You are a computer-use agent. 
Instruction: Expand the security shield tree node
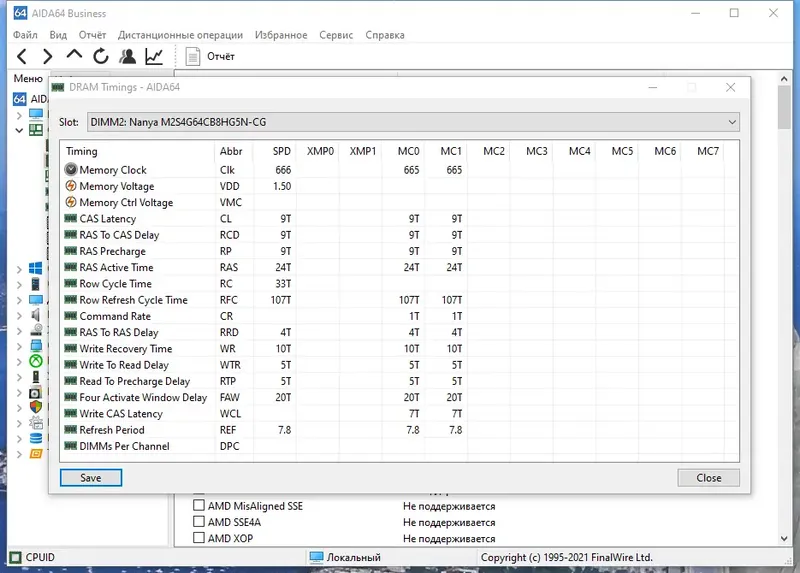click(19, 408)
